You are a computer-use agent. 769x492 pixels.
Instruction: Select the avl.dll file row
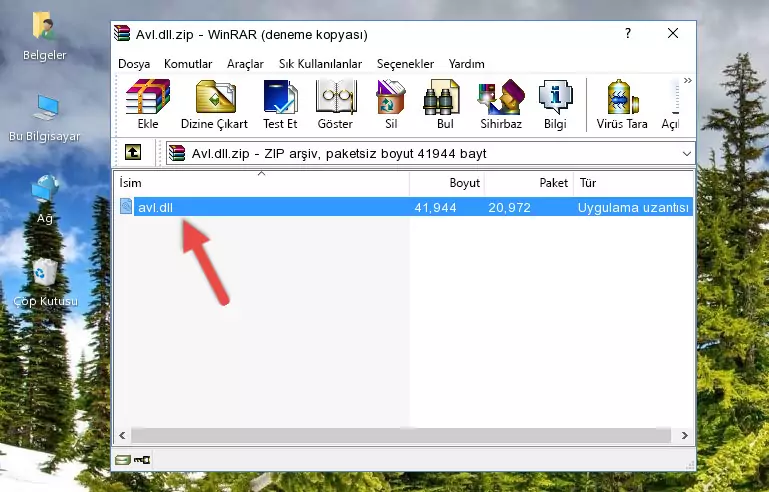tap(404, 207)
